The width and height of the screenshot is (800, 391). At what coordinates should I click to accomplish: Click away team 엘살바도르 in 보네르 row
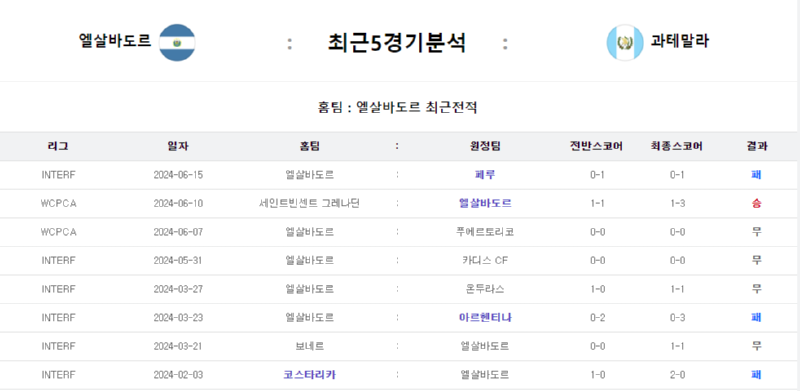[485, 347]
